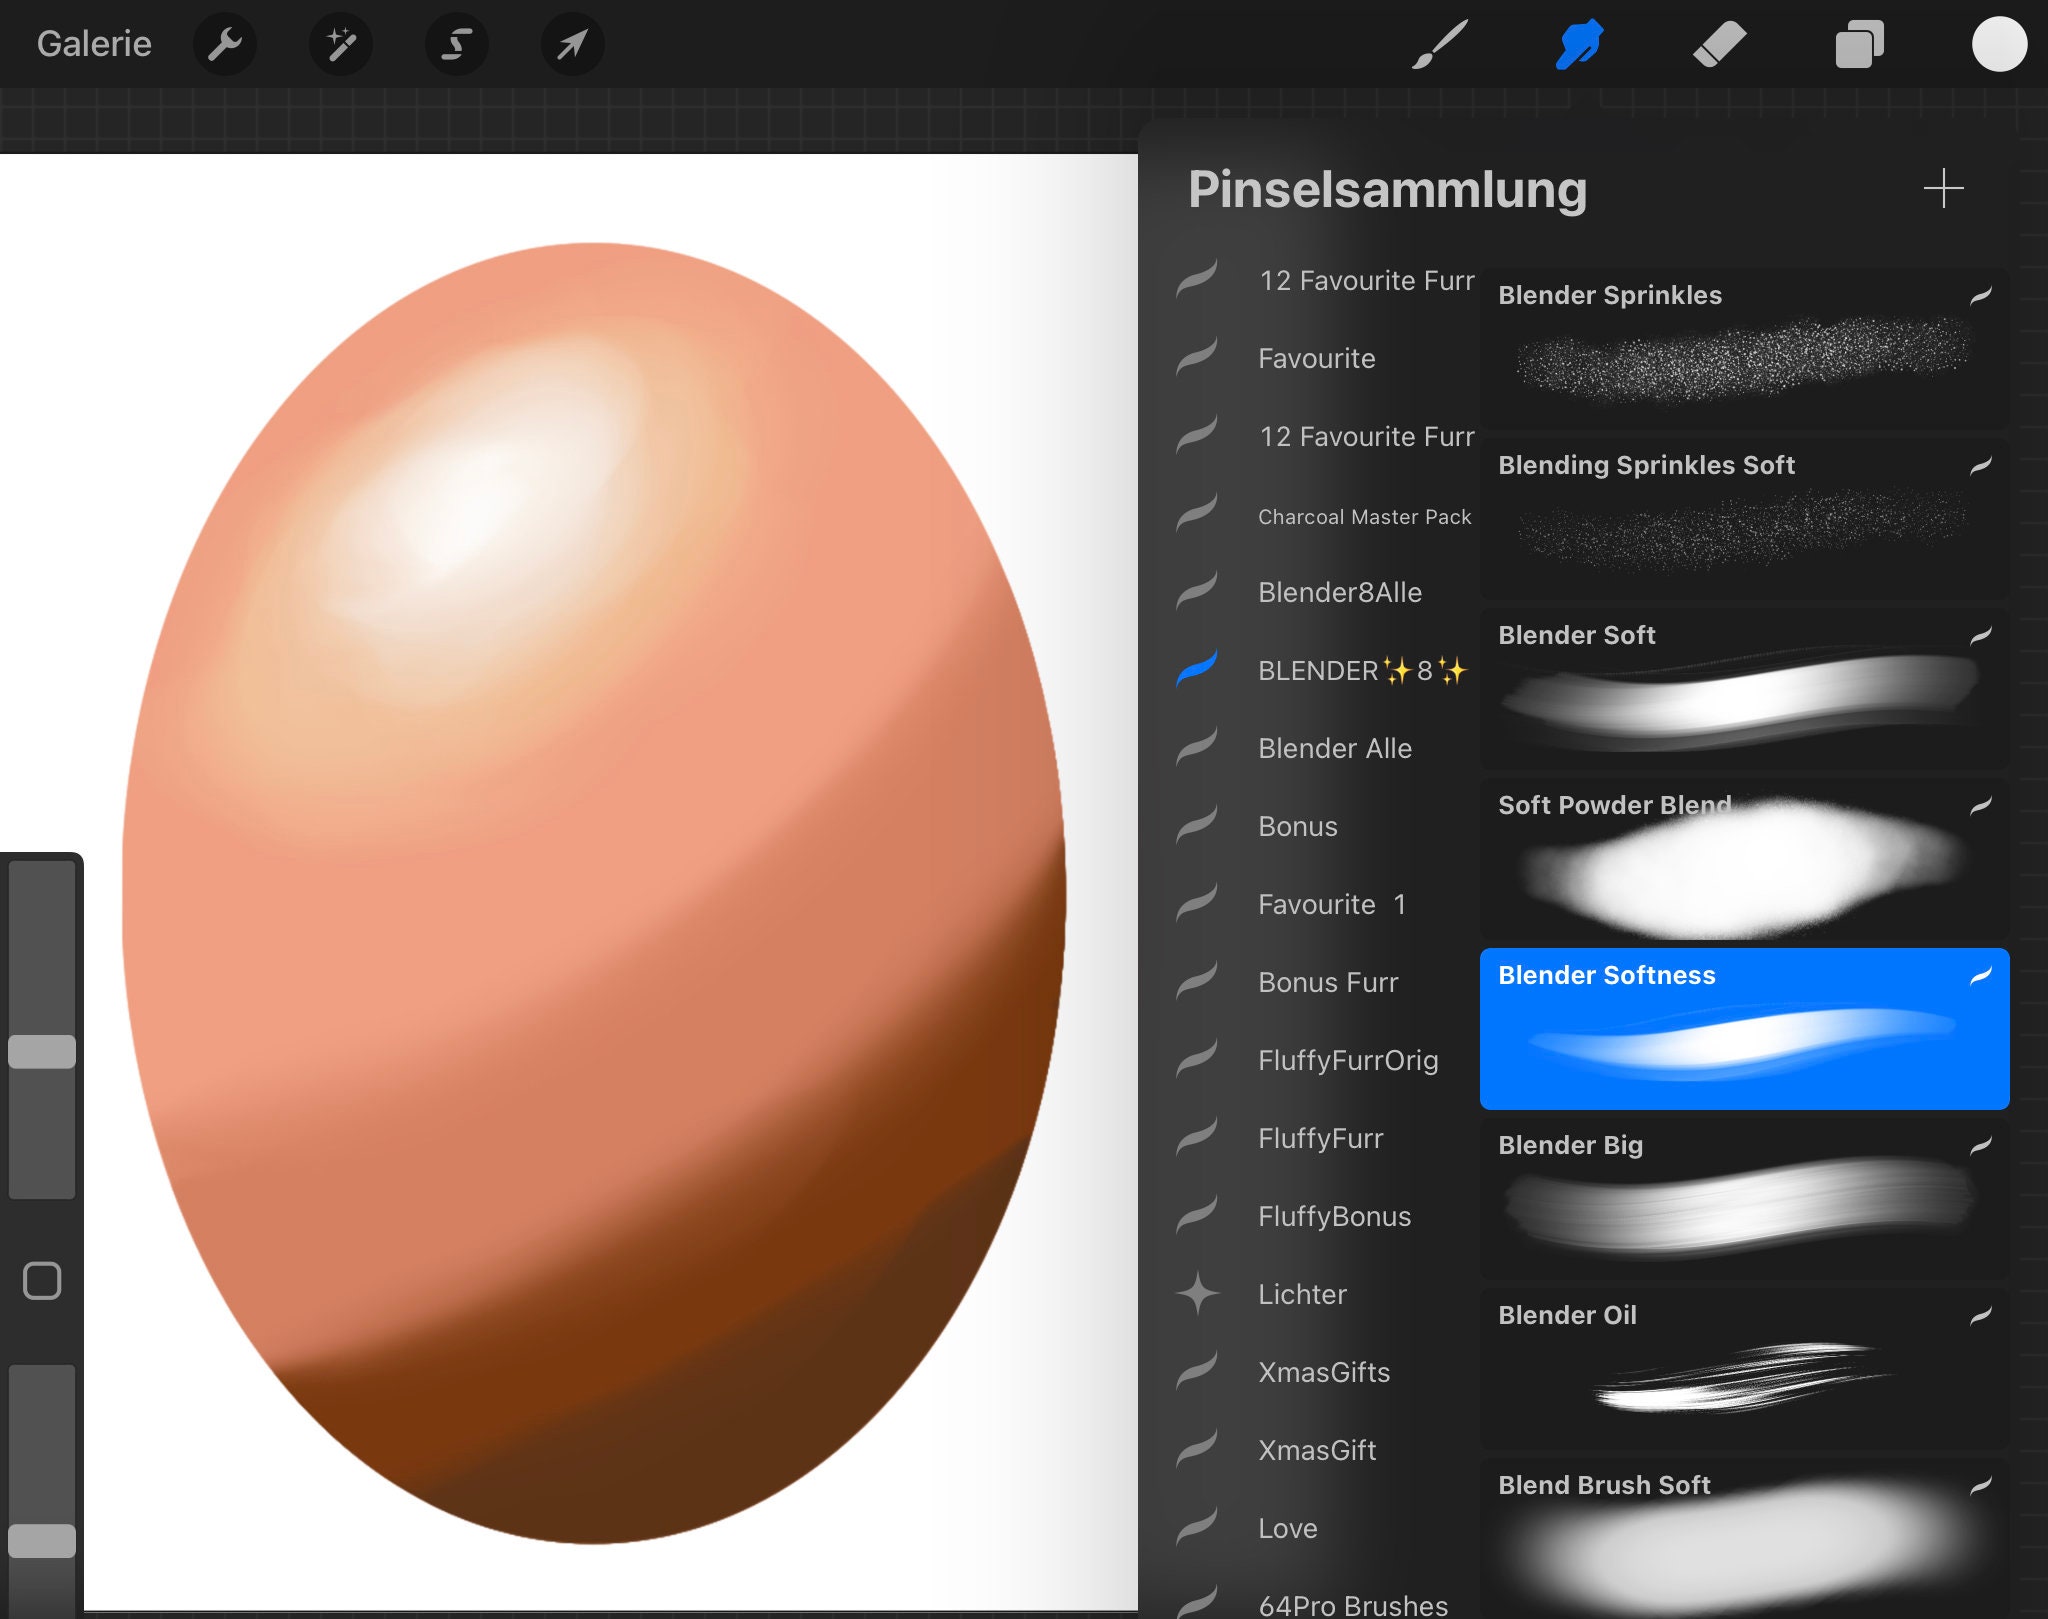
Task: Click the Pinselsammlung title
Action: point(1387,190)
